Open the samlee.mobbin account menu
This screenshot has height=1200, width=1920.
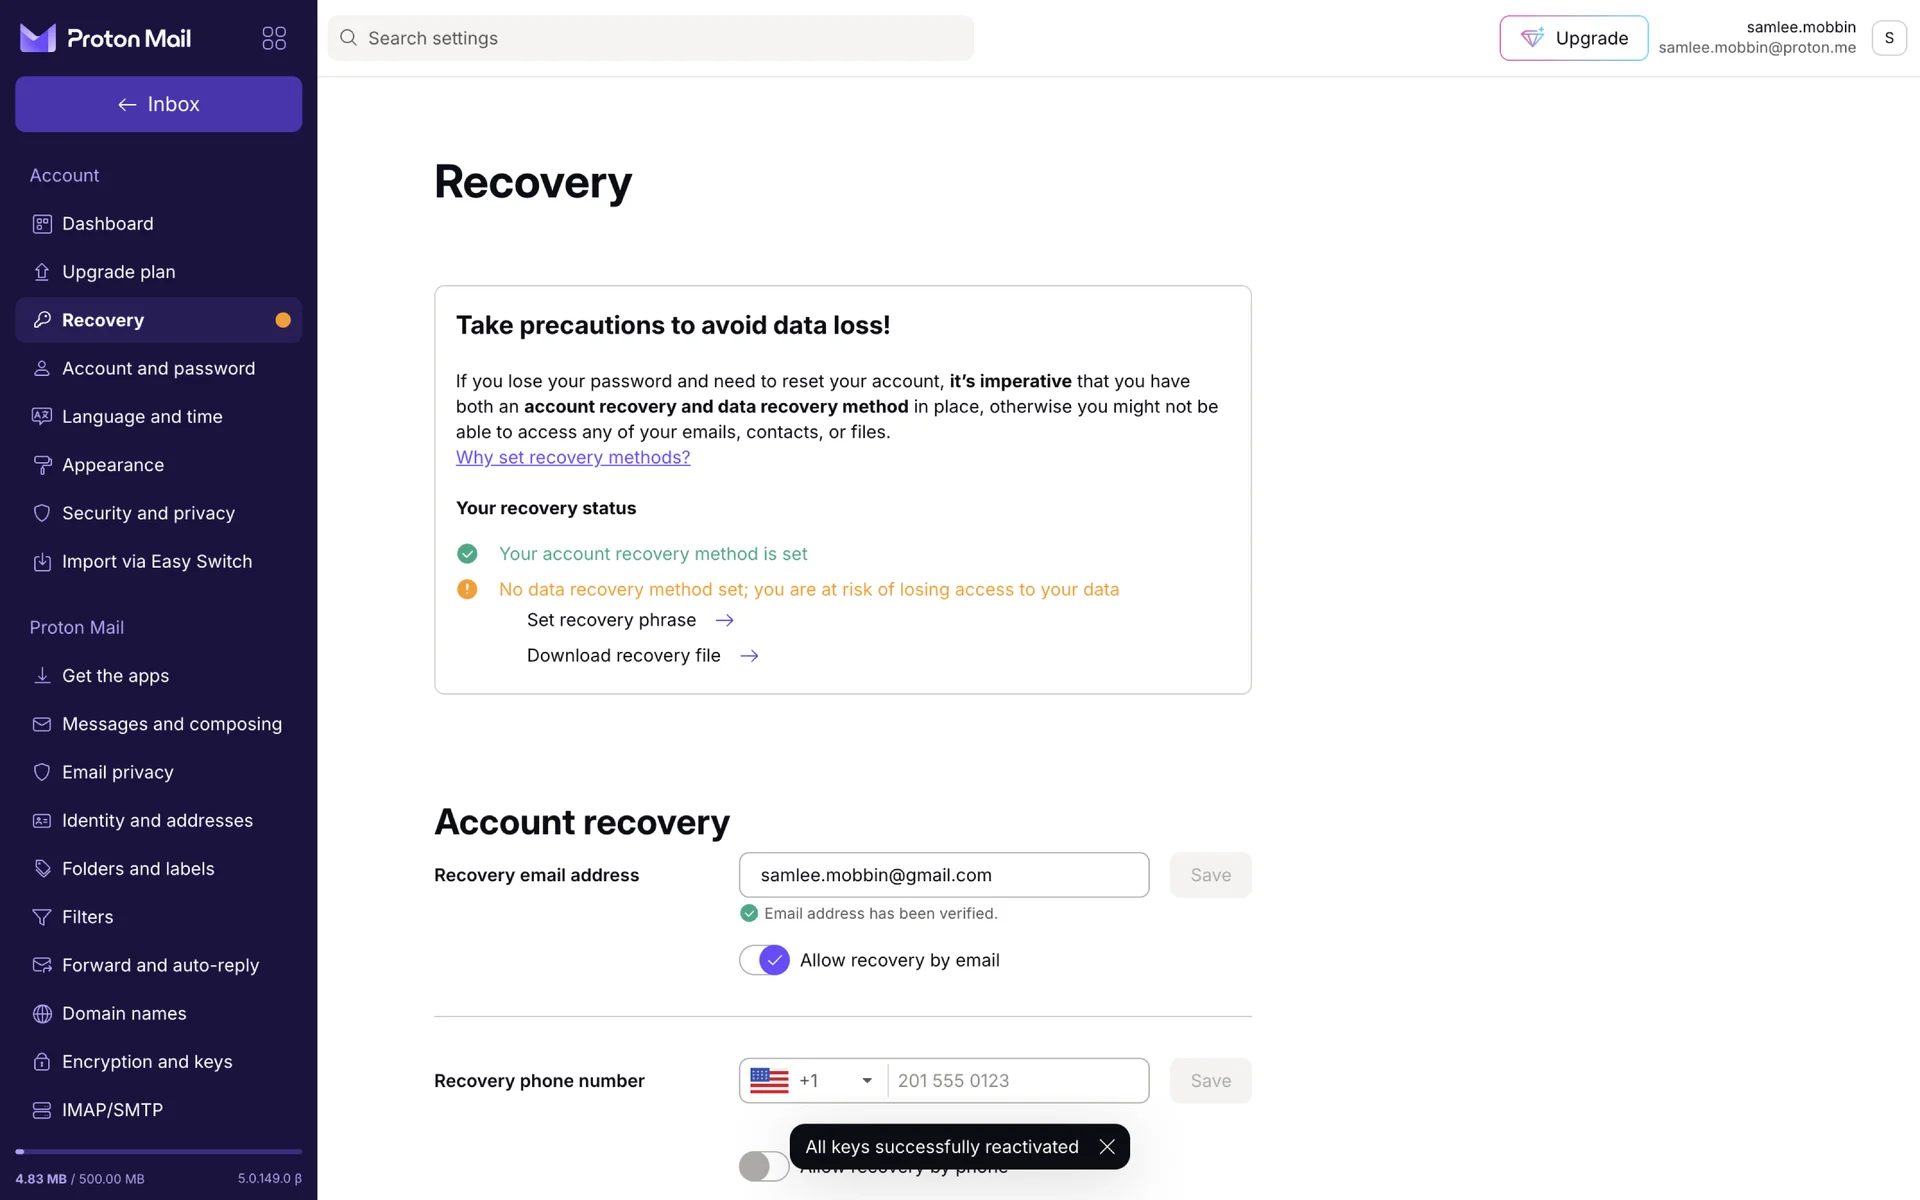click(x=1888, y=38)
